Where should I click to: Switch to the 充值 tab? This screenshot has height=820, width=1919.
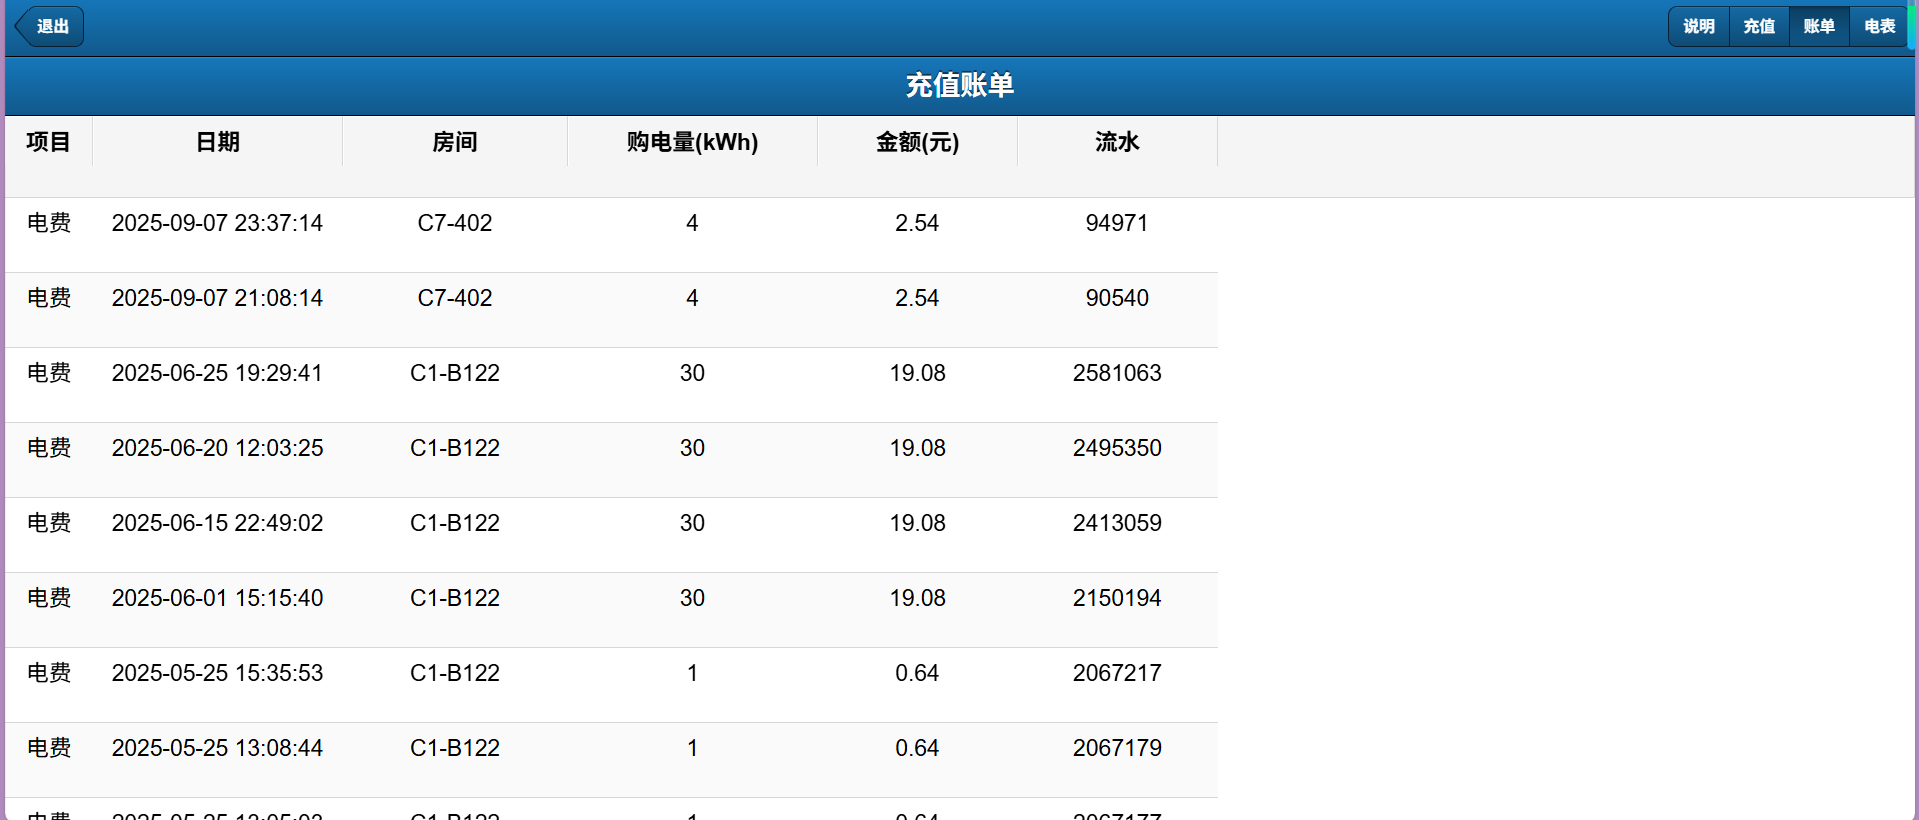pyautogui.click(x=1758, y=27)
